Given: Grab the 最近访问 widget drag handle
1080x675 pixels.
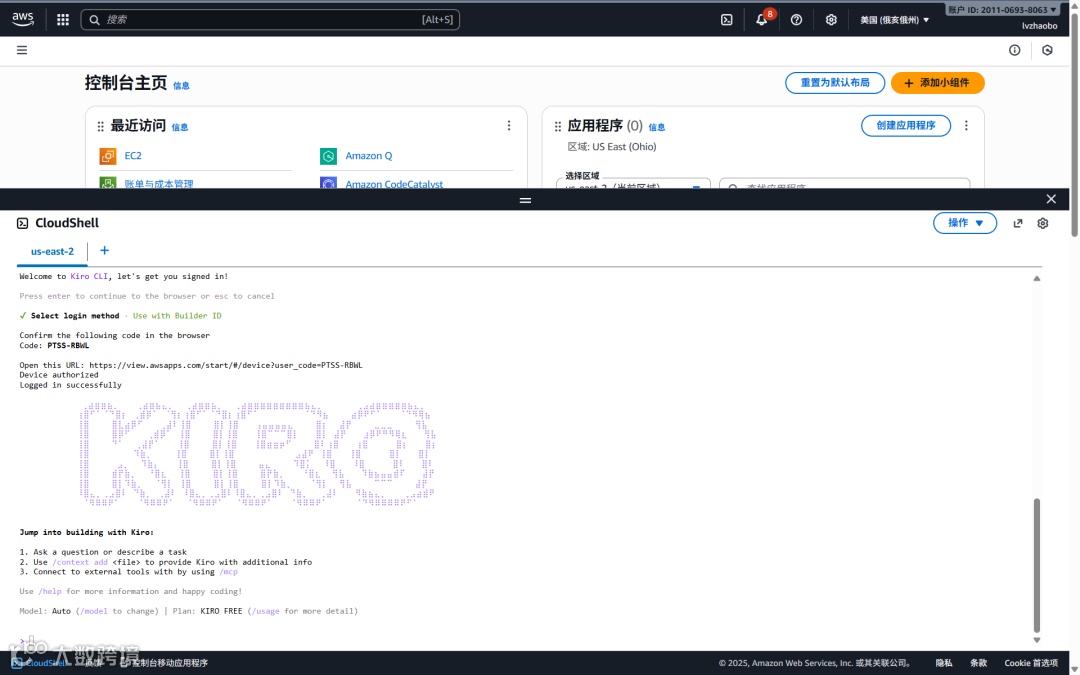Looking at the screenshot, I should click(101, 127).
